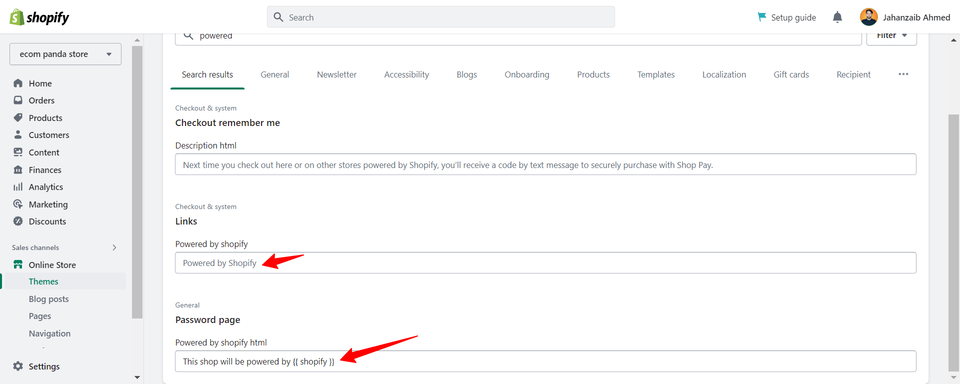
Task: Click the Online Store shop icon
Action: [x=18, y=265]
